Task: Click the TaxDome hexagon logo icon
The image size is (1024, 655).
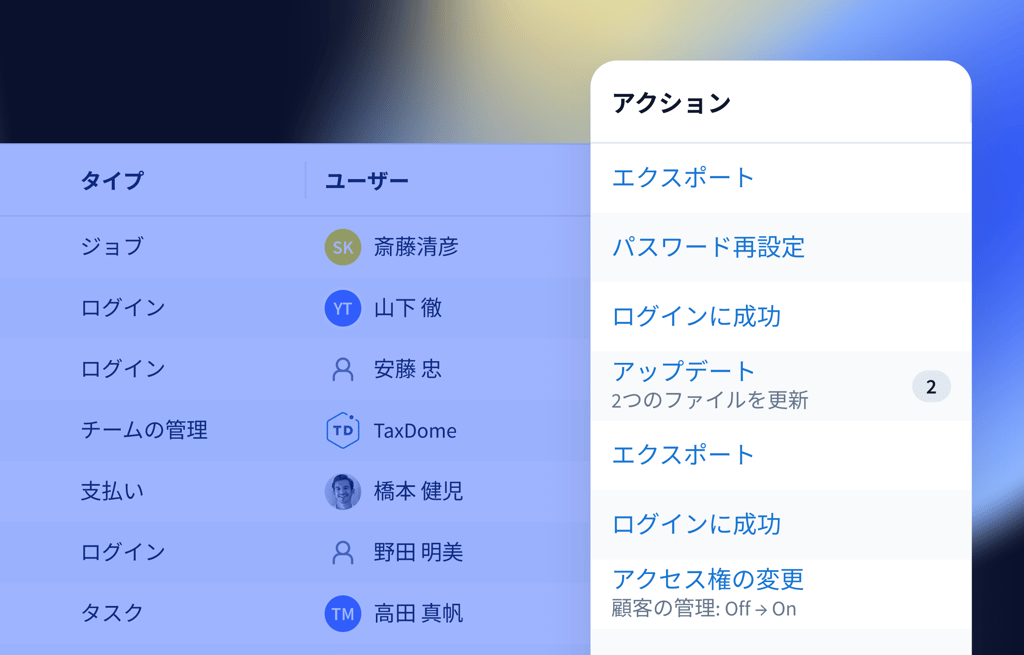Action: pyautogui.click(x=343, y=431)
